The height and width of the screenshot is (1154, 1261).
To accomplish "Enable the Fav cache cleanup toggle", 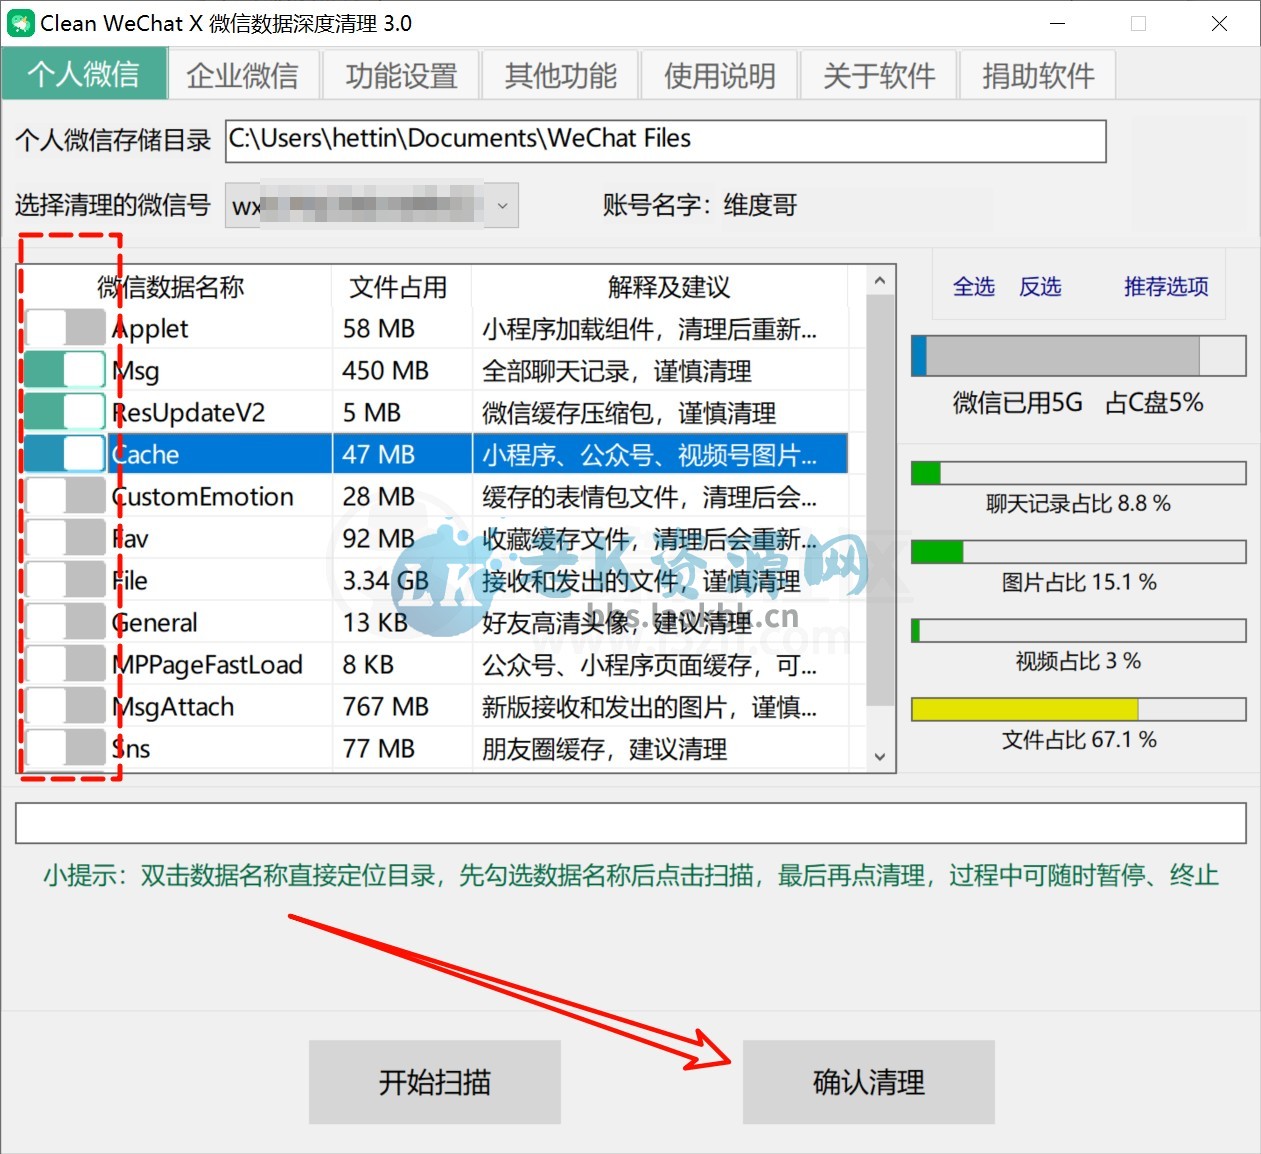I will click(x=64, y=537).
